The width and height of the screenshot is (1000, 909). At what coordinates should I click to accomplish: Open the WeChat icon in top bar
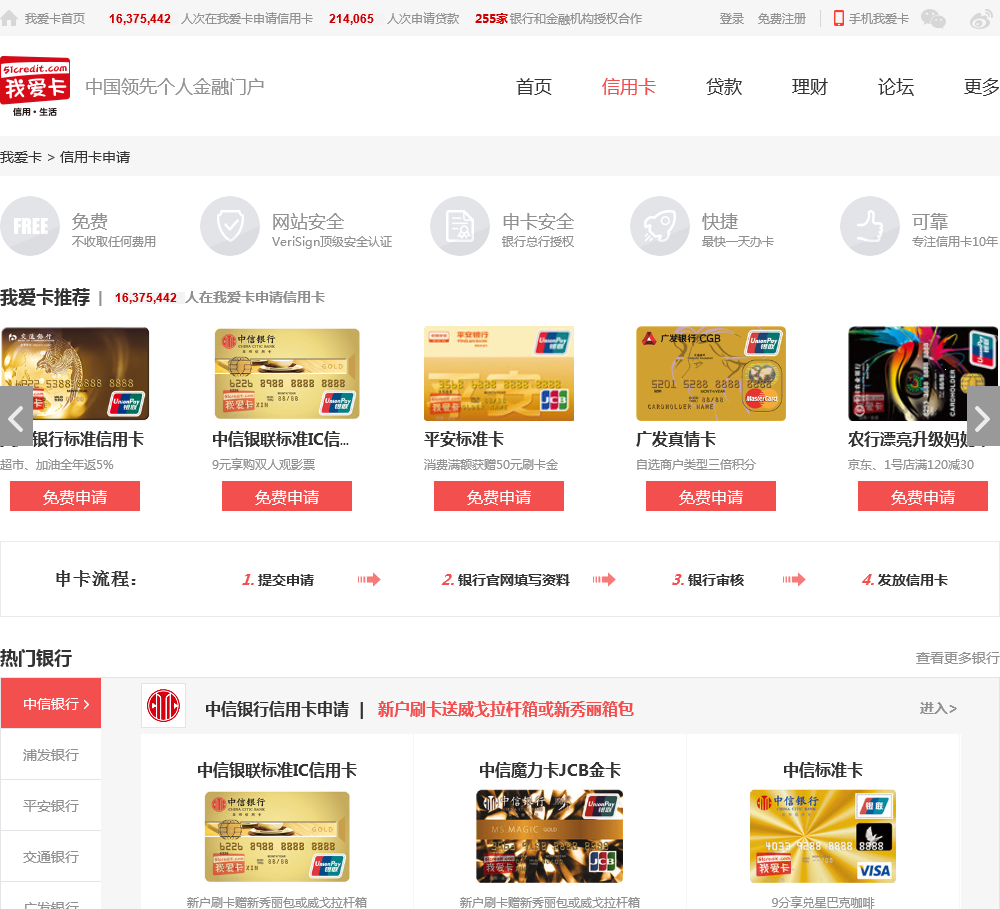coord(933,18)
